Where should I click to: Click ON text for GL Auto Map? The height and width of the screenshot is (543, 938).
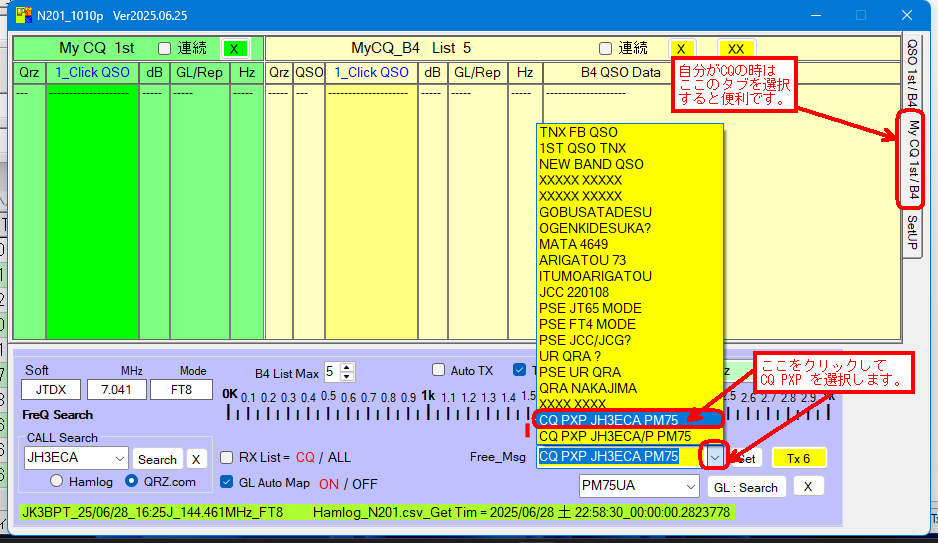pos(329,484)
